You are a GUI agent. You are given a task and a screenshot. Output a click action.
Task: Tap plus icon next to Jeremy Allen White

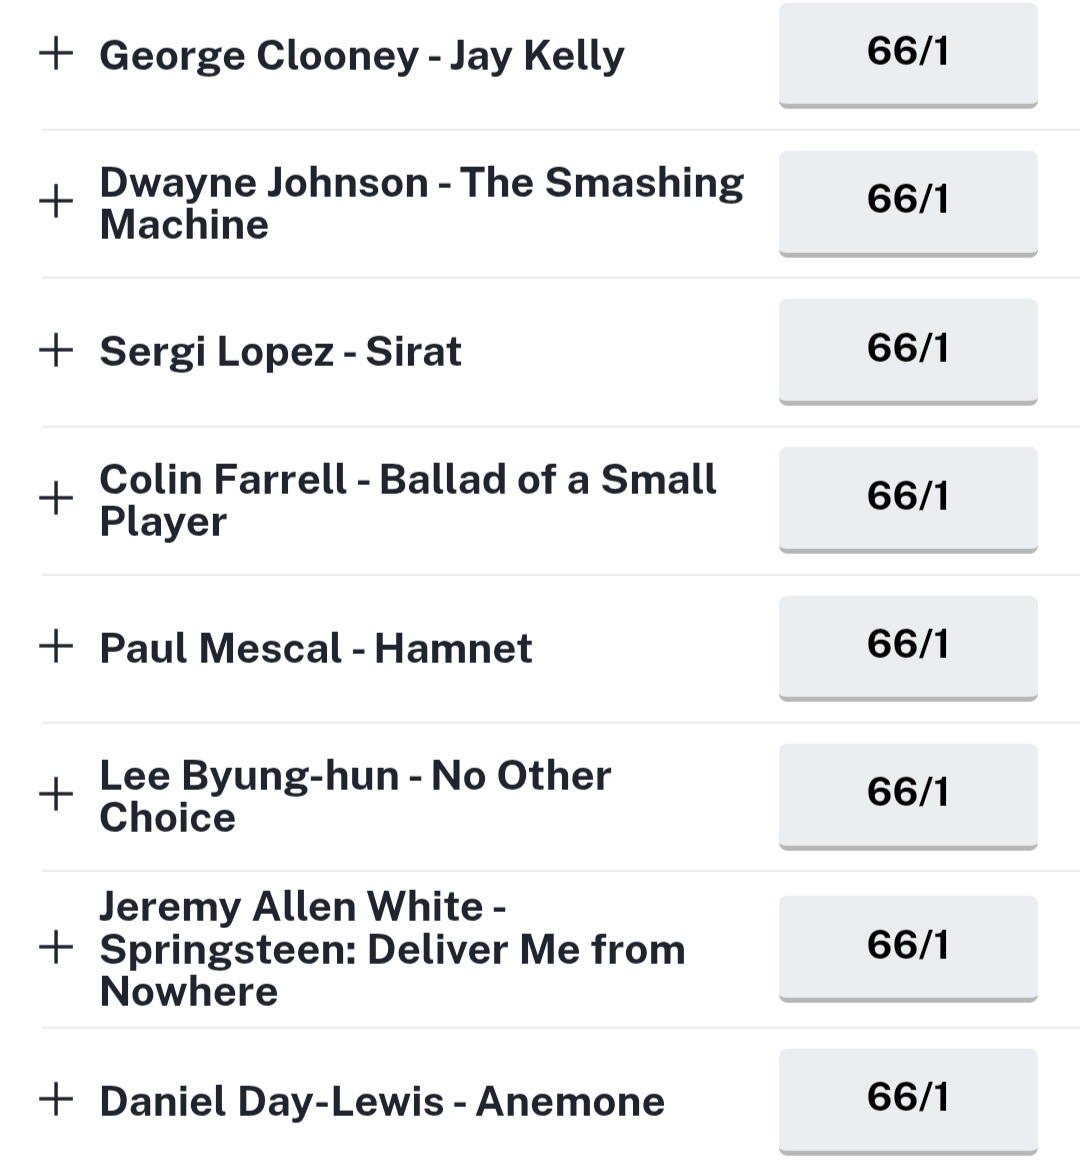(56, 947)
